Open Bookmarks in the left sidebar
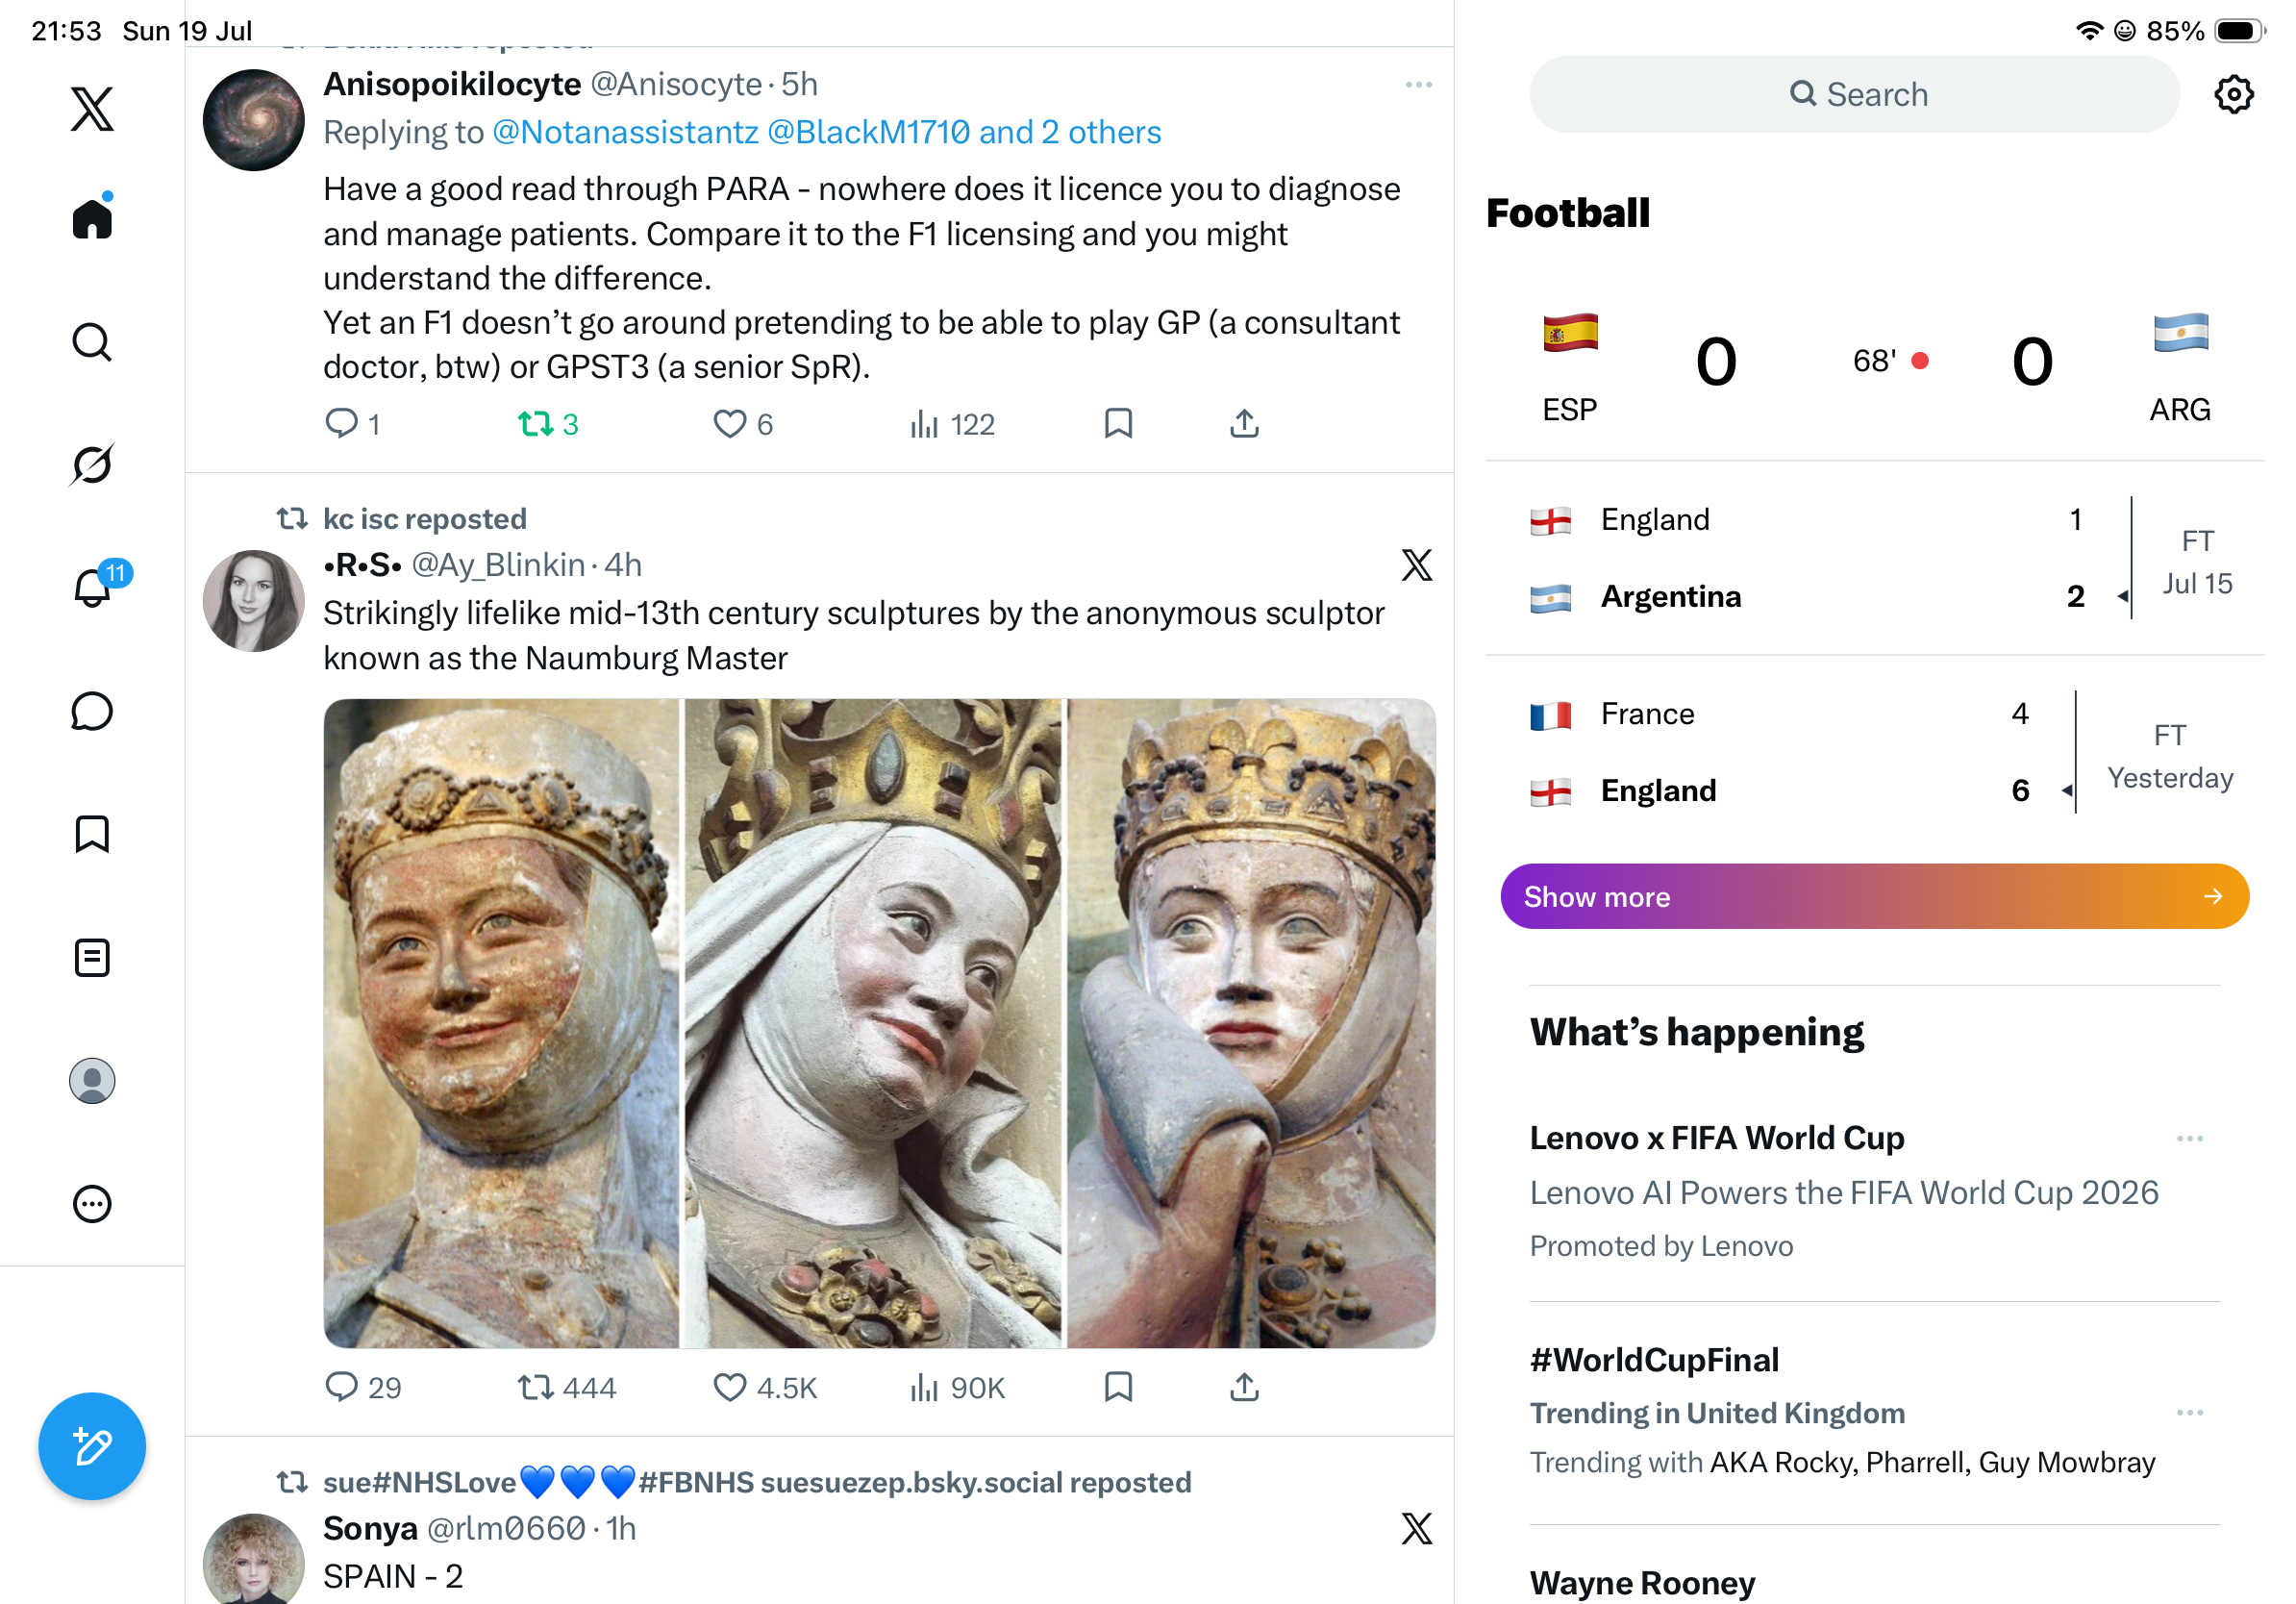2296x1604 pixels. coord(92,834)
